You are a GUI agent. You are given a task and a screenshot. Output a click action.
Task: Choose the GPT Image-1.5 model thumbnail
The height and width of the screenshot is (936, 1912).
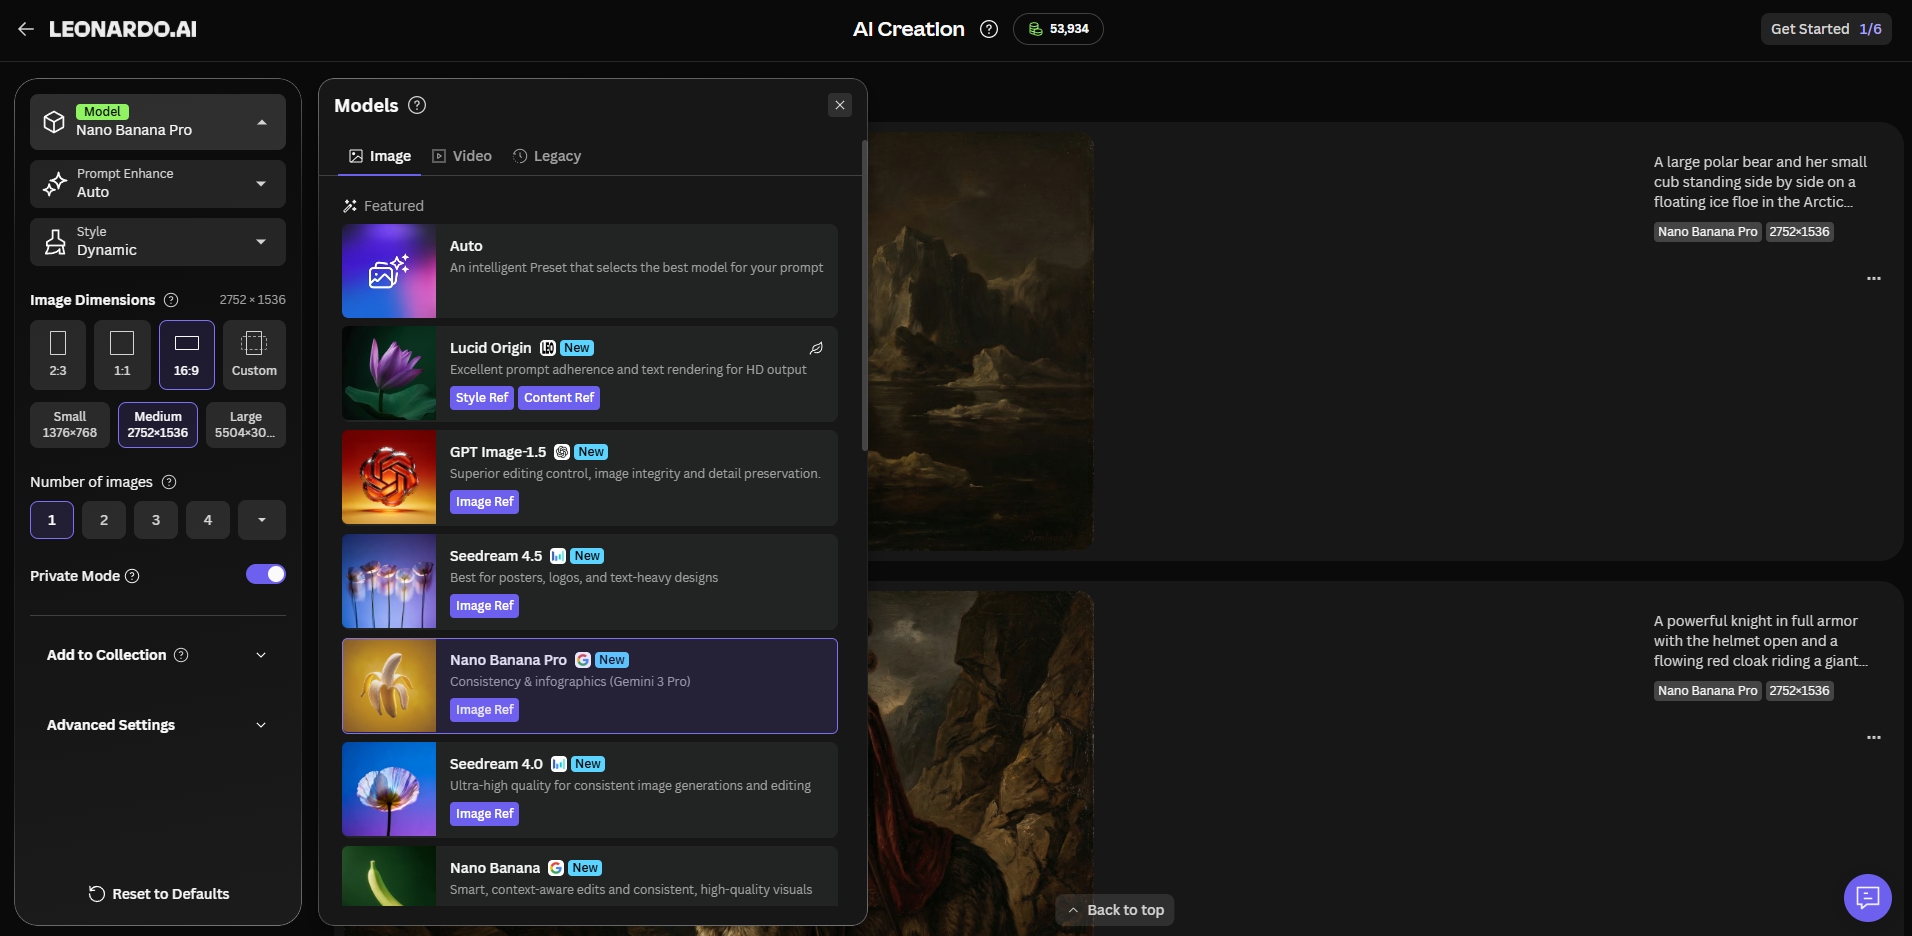point(389,477)
